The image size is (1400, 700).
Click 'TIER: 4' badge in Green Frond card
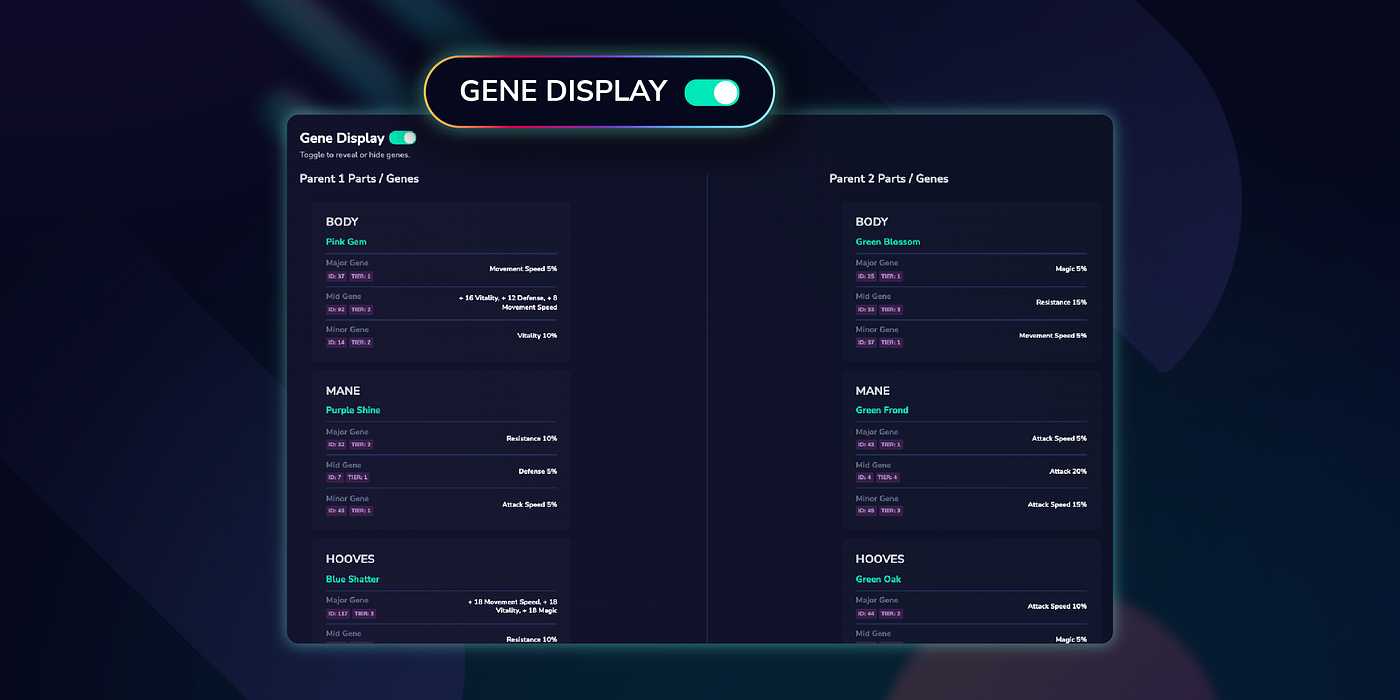coord(888,477)
